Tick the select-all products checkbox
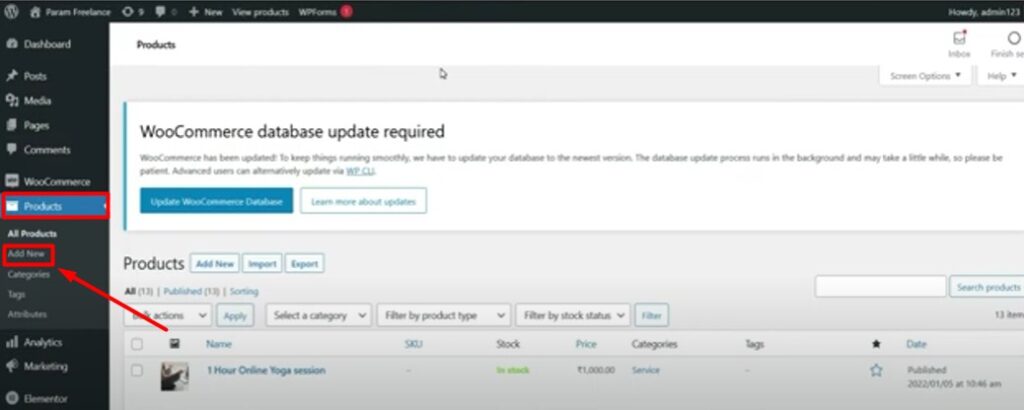 pyautogui.click(x=136, y=344)
